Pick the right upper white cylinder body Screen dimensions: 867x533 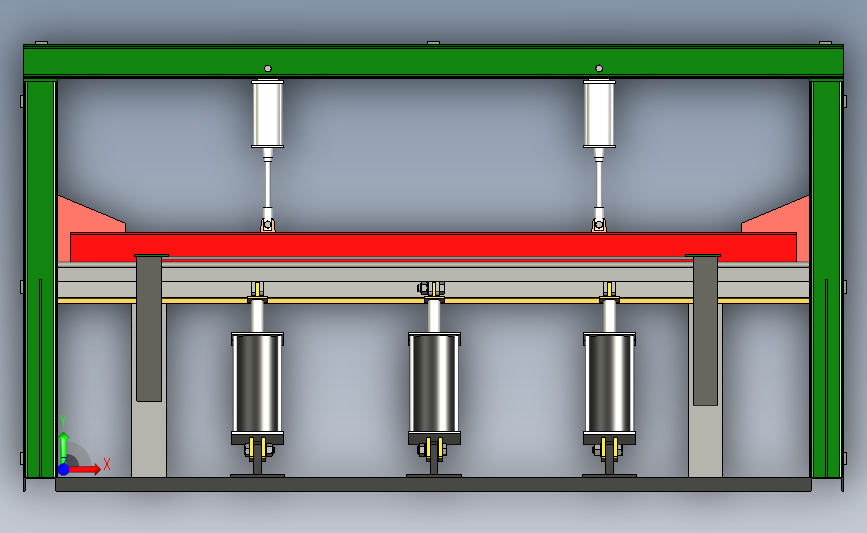point(599,114)
